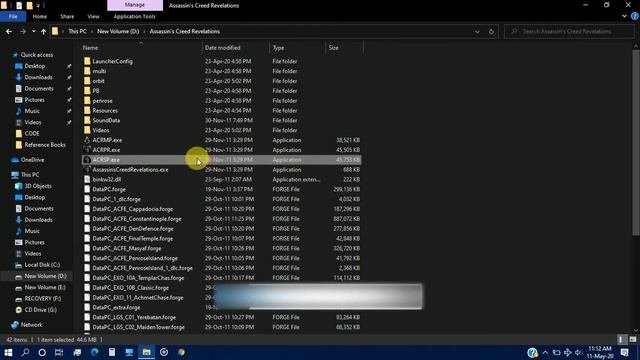Select This PC in the navigation pane

30,175
